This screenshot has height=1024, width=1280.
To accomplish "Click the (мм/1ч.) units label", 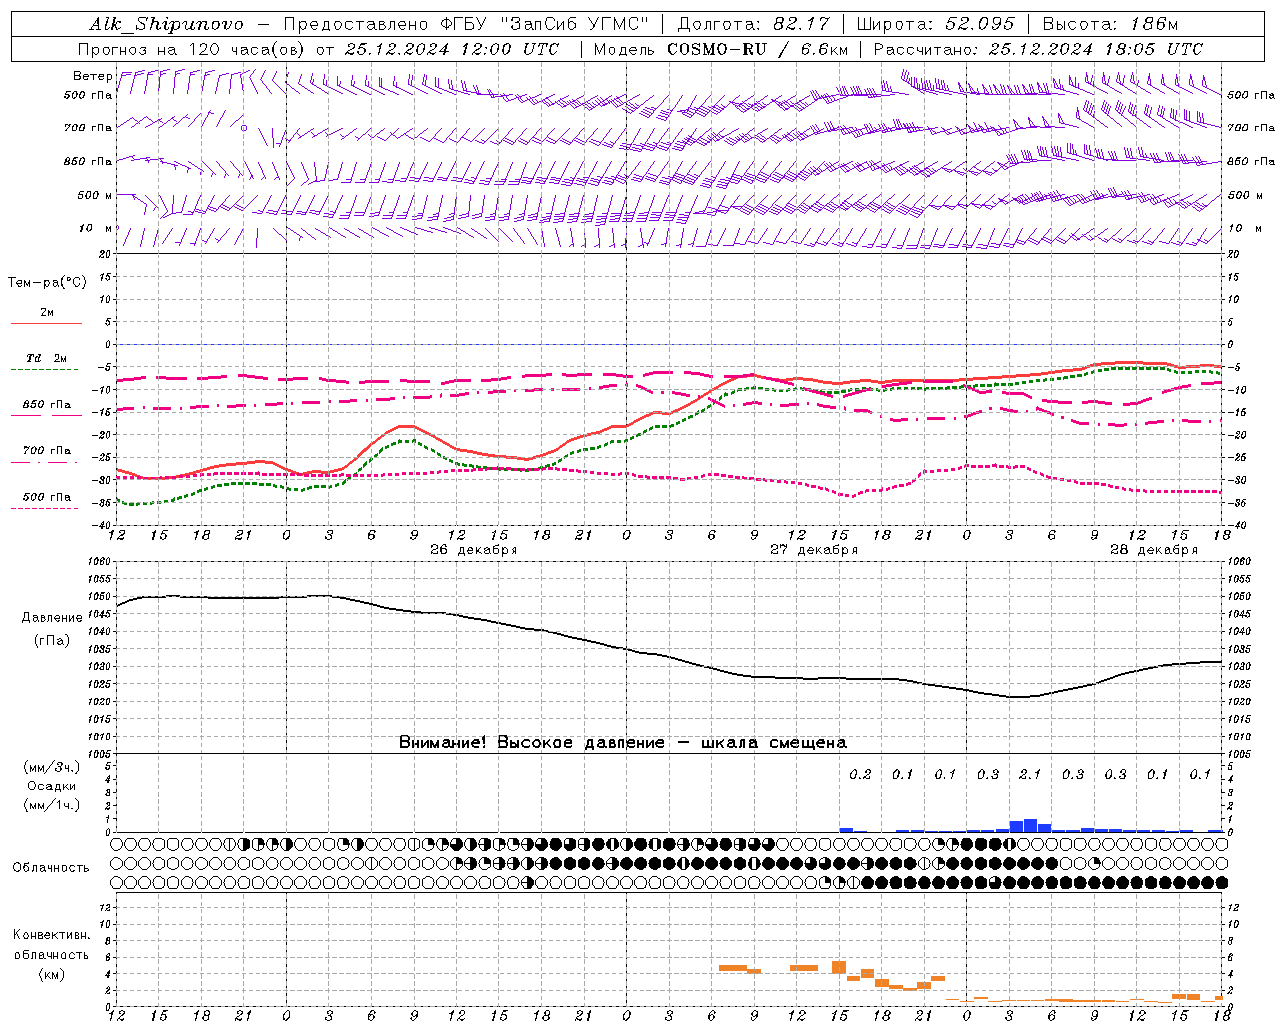I will click(x=51, y=805).
